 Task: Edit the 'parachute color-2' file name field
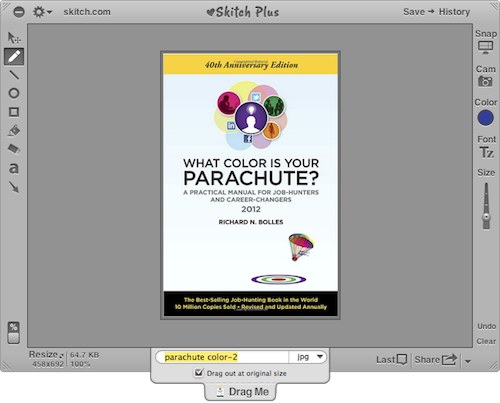(222, 357)
